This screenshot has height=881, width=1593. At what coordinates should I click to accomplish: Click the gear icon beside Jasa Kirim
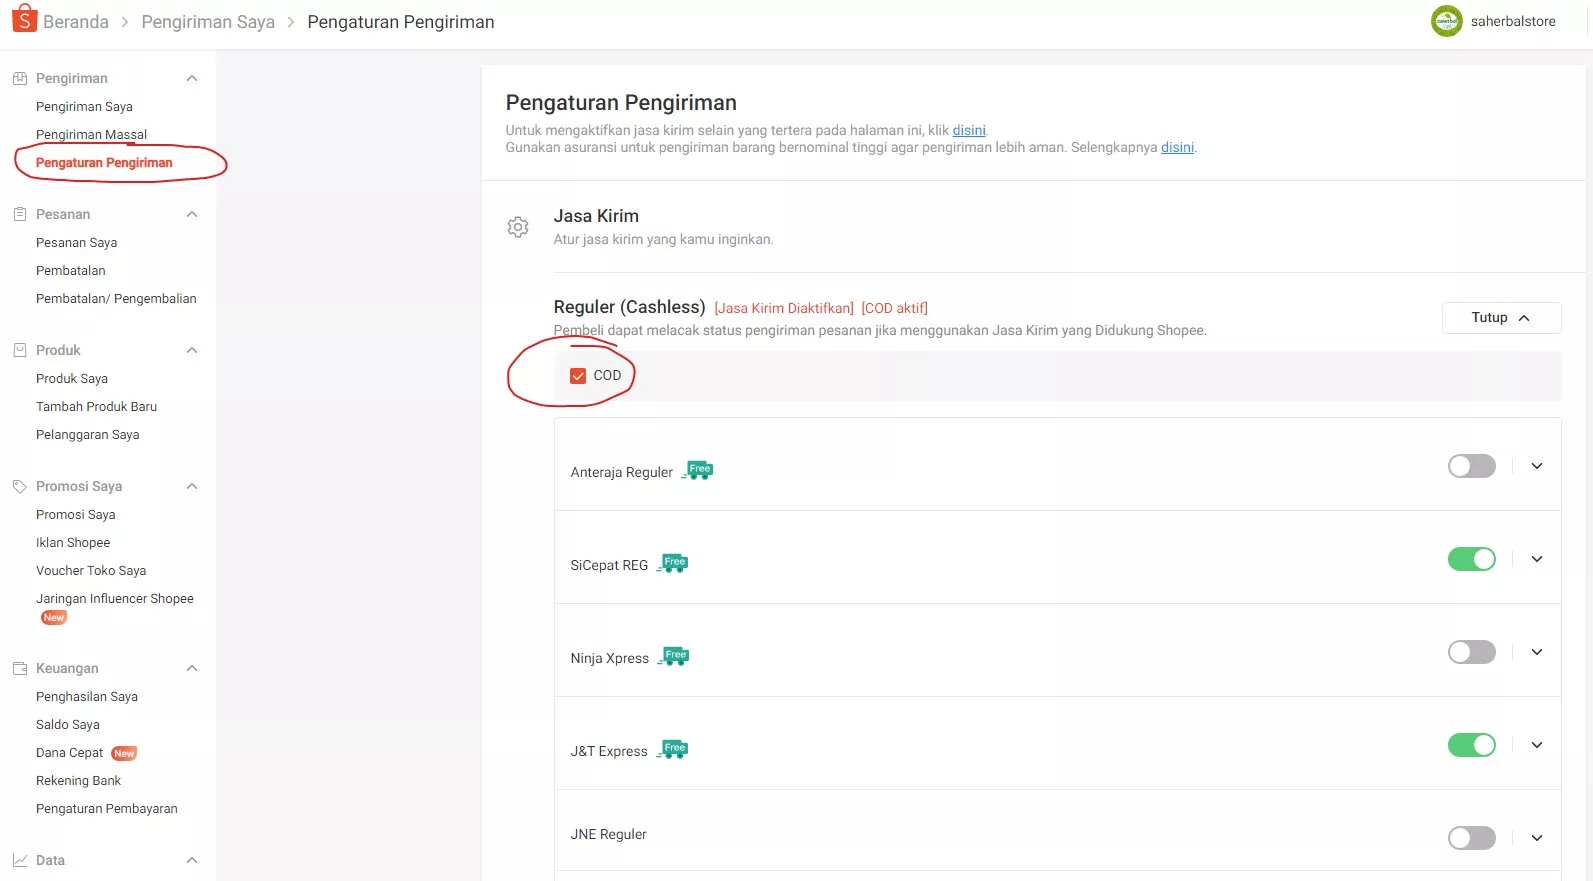point(518,226)
